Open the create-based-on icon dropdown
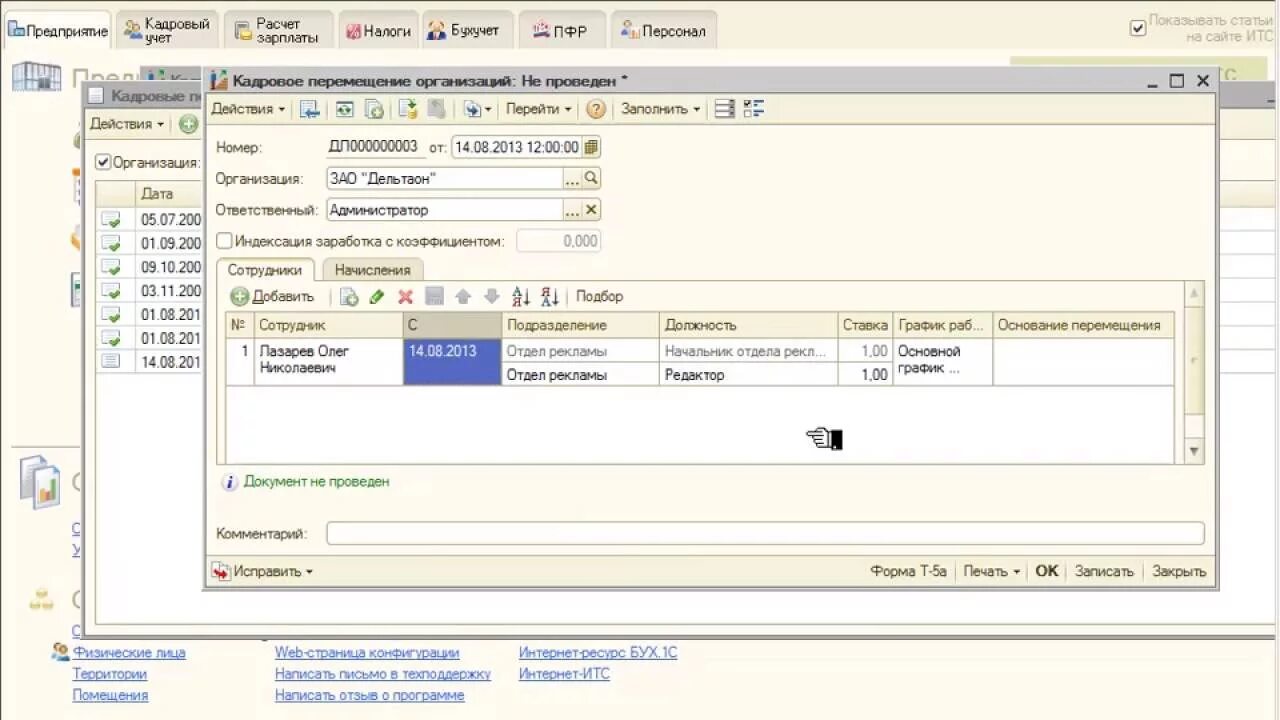Viewport: 1280px width, 720px height. pos(477,109)
